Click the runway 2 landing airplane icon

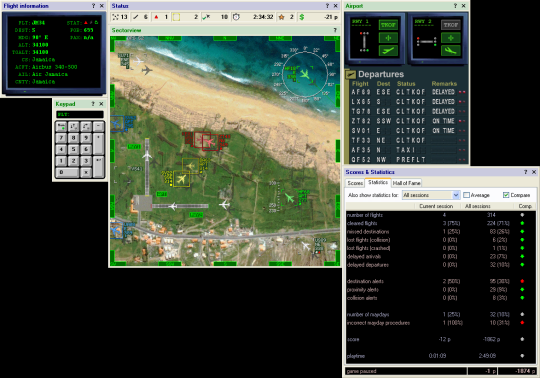tap(451, 51)
